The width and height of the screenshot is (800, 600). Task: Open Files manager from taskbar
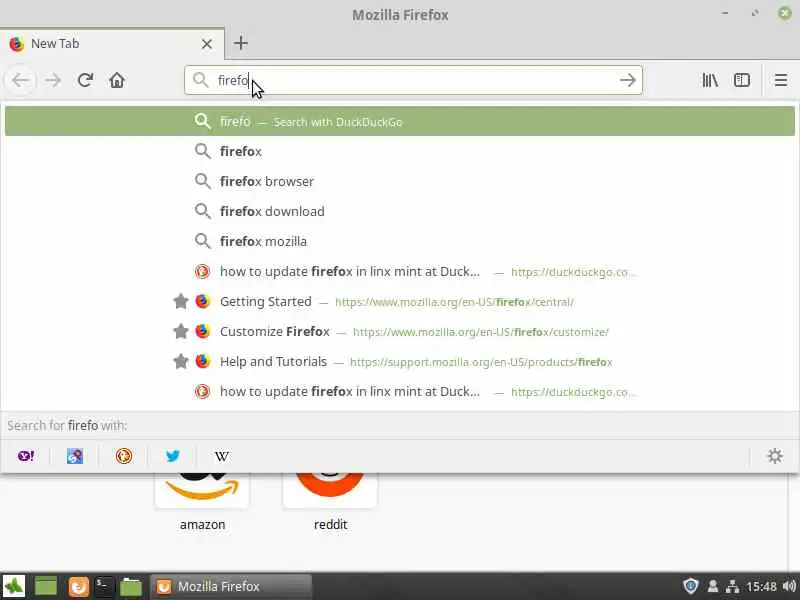click(131, 586)
